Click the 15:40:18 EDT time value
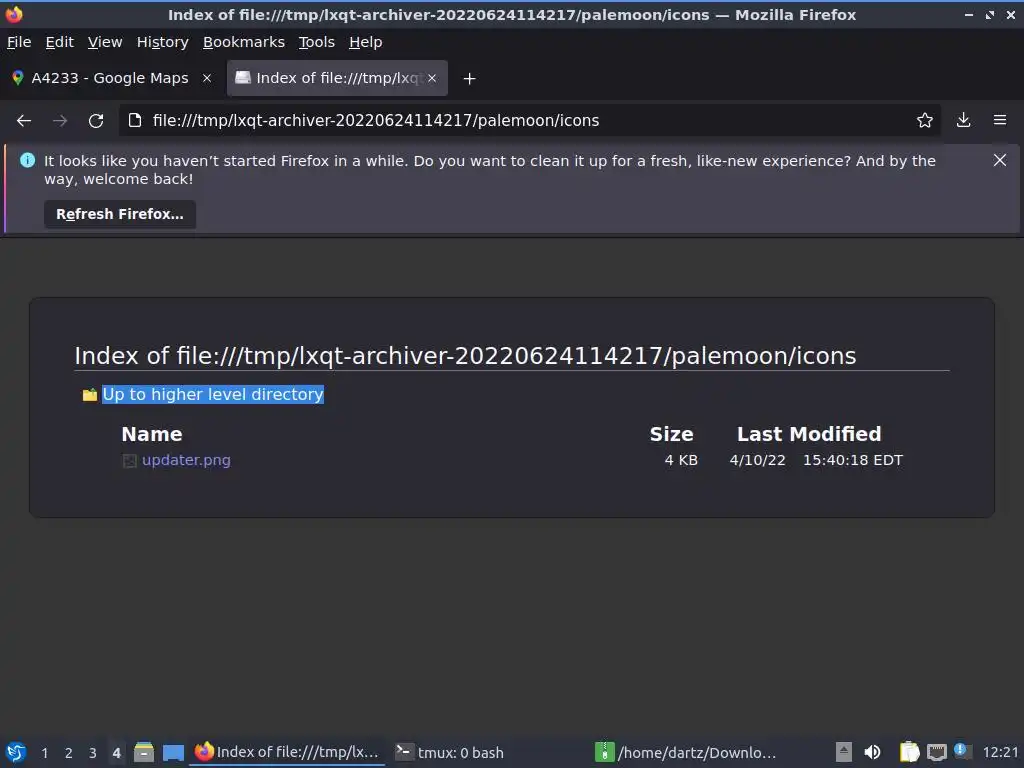The image size is (1024, 768). (853, 460)
